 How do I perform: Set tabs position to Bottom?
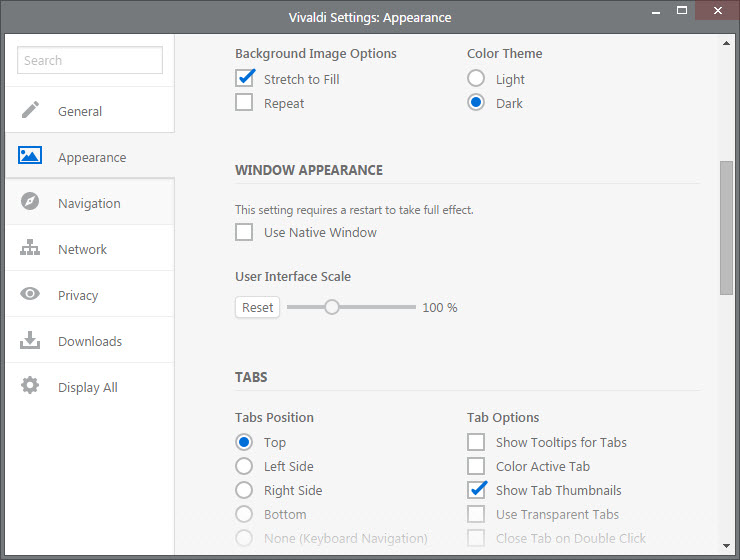tap(244, 514)
